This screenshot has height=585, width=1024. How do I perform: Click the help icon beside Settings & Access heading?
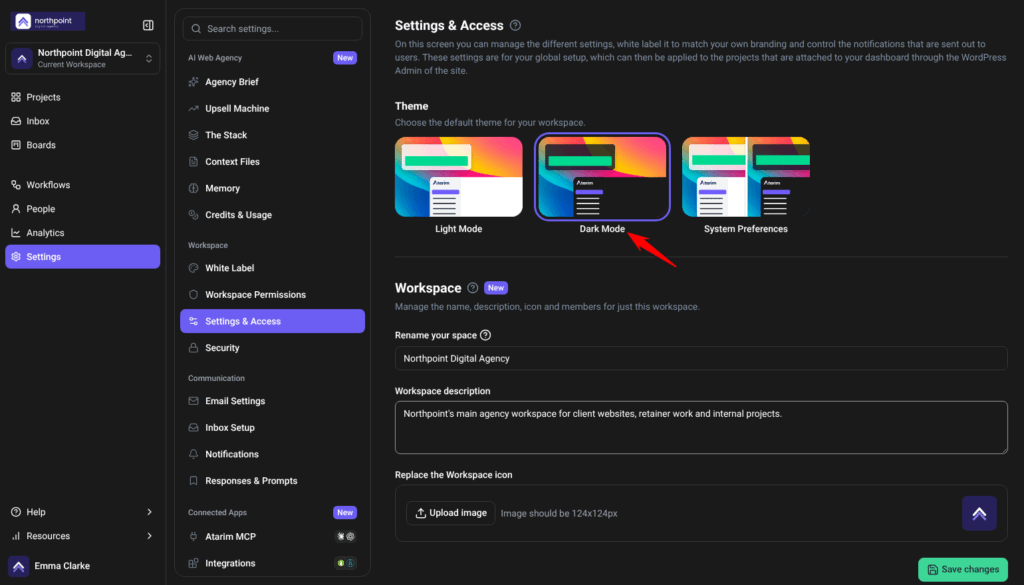(x=515, y=25)
